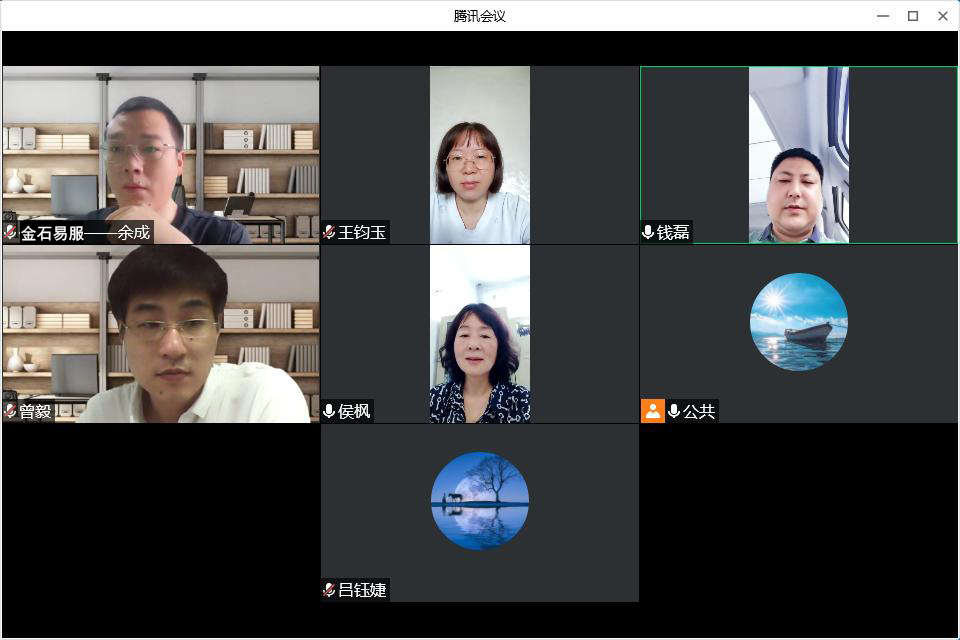
Task: Click the name label 侯枫
Action: pyautogui.click(x=354, y=412)
